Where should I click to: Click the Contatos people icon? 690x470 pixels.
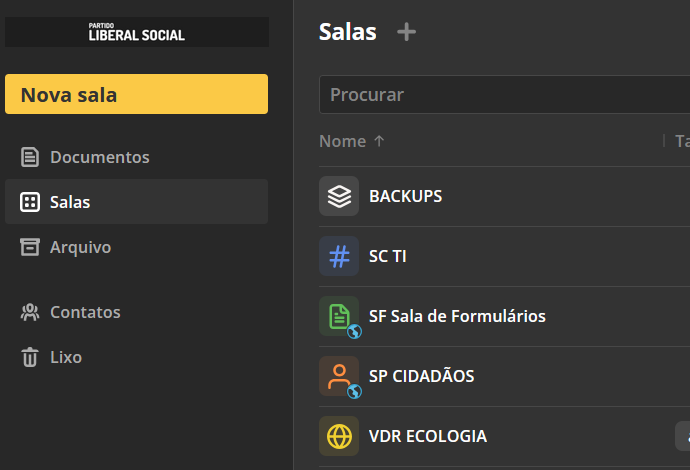coord(30,312)
